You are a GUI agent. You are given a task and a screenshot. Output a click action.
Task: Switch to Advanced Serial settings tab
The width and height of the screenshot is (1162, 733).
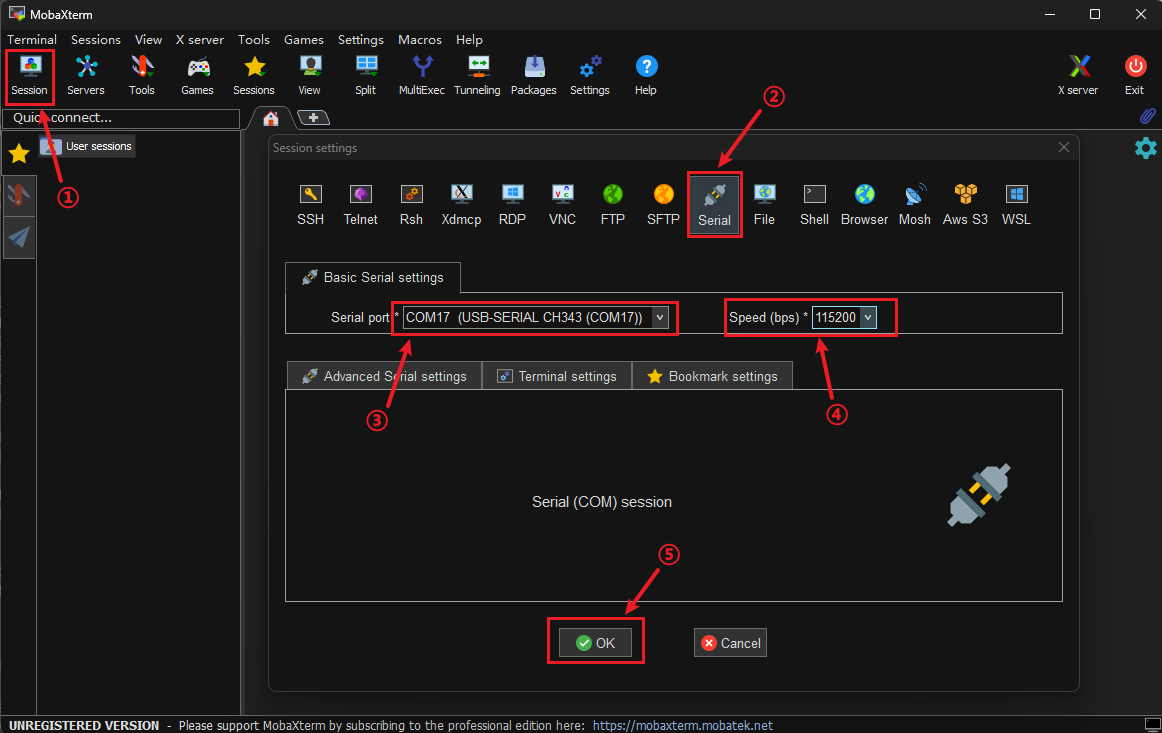tap(385, 376)
